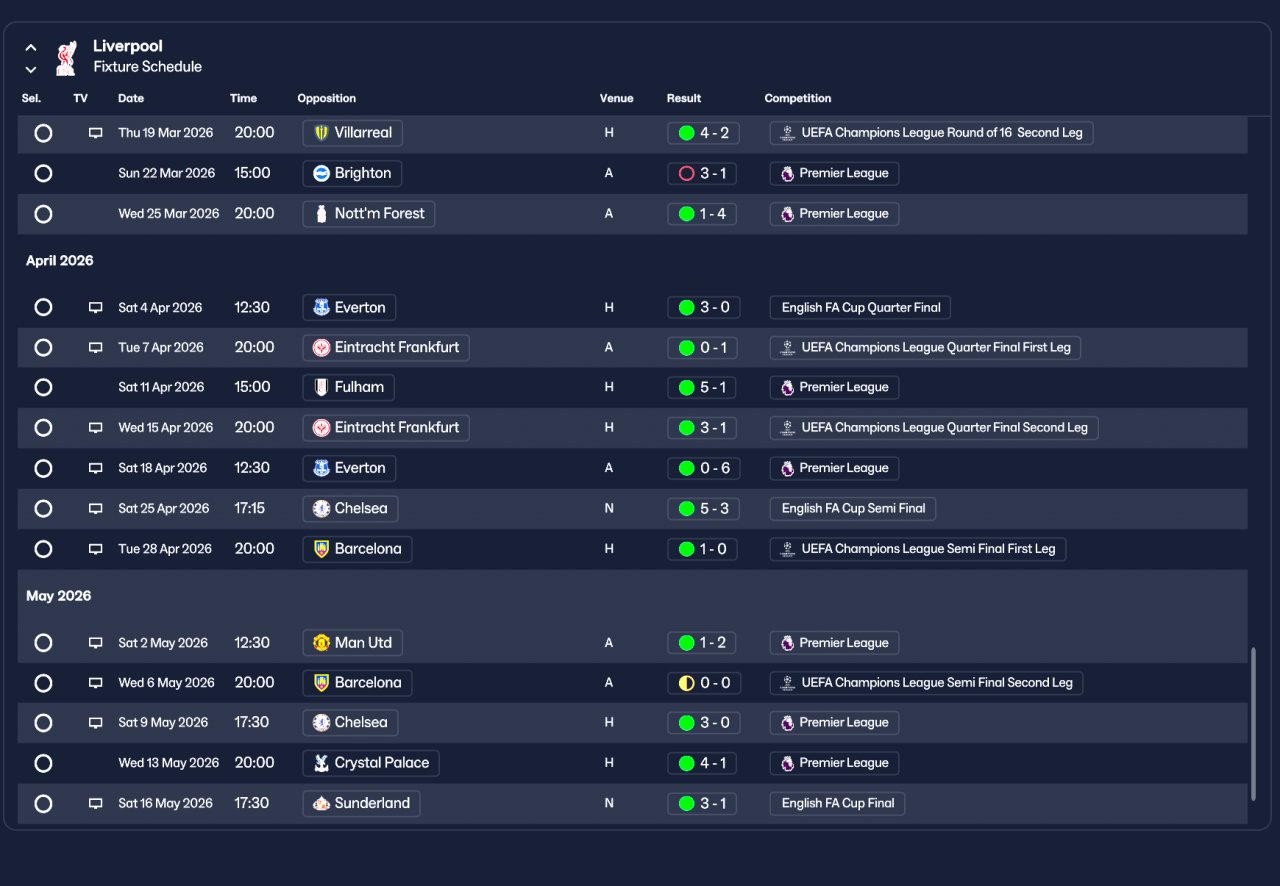This screenshot has width=1280, height=886.
Task: Click the Liverpool club crest
Action: pos(65,57)
